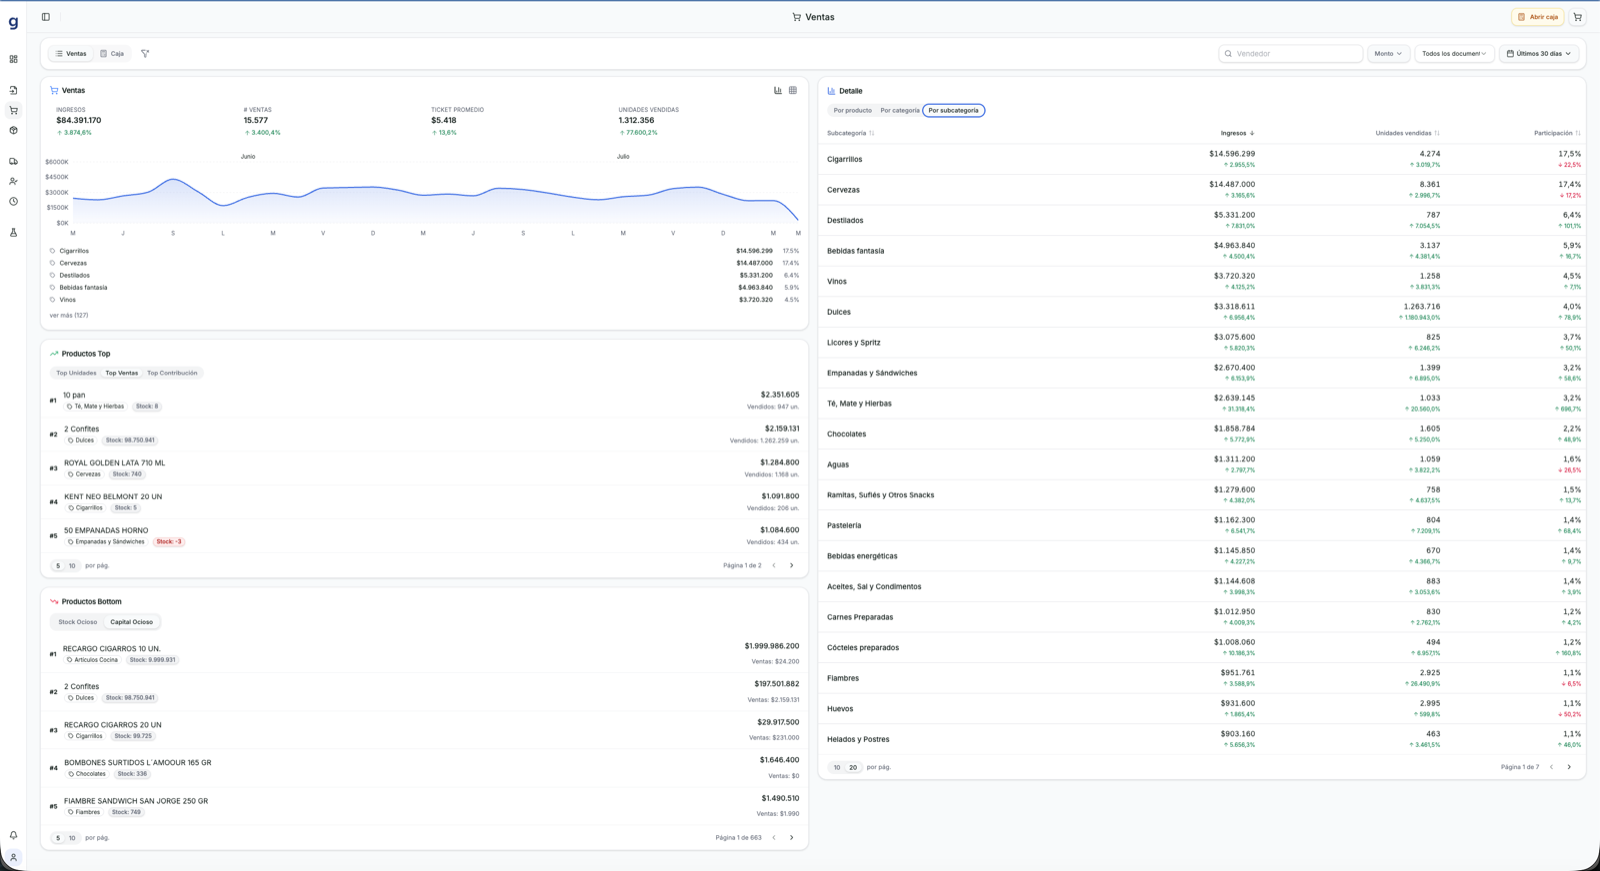Screen dimensions: 1600x871
Task: Switch Ventas card to bar chart view icon
Action: pos(778,90)
